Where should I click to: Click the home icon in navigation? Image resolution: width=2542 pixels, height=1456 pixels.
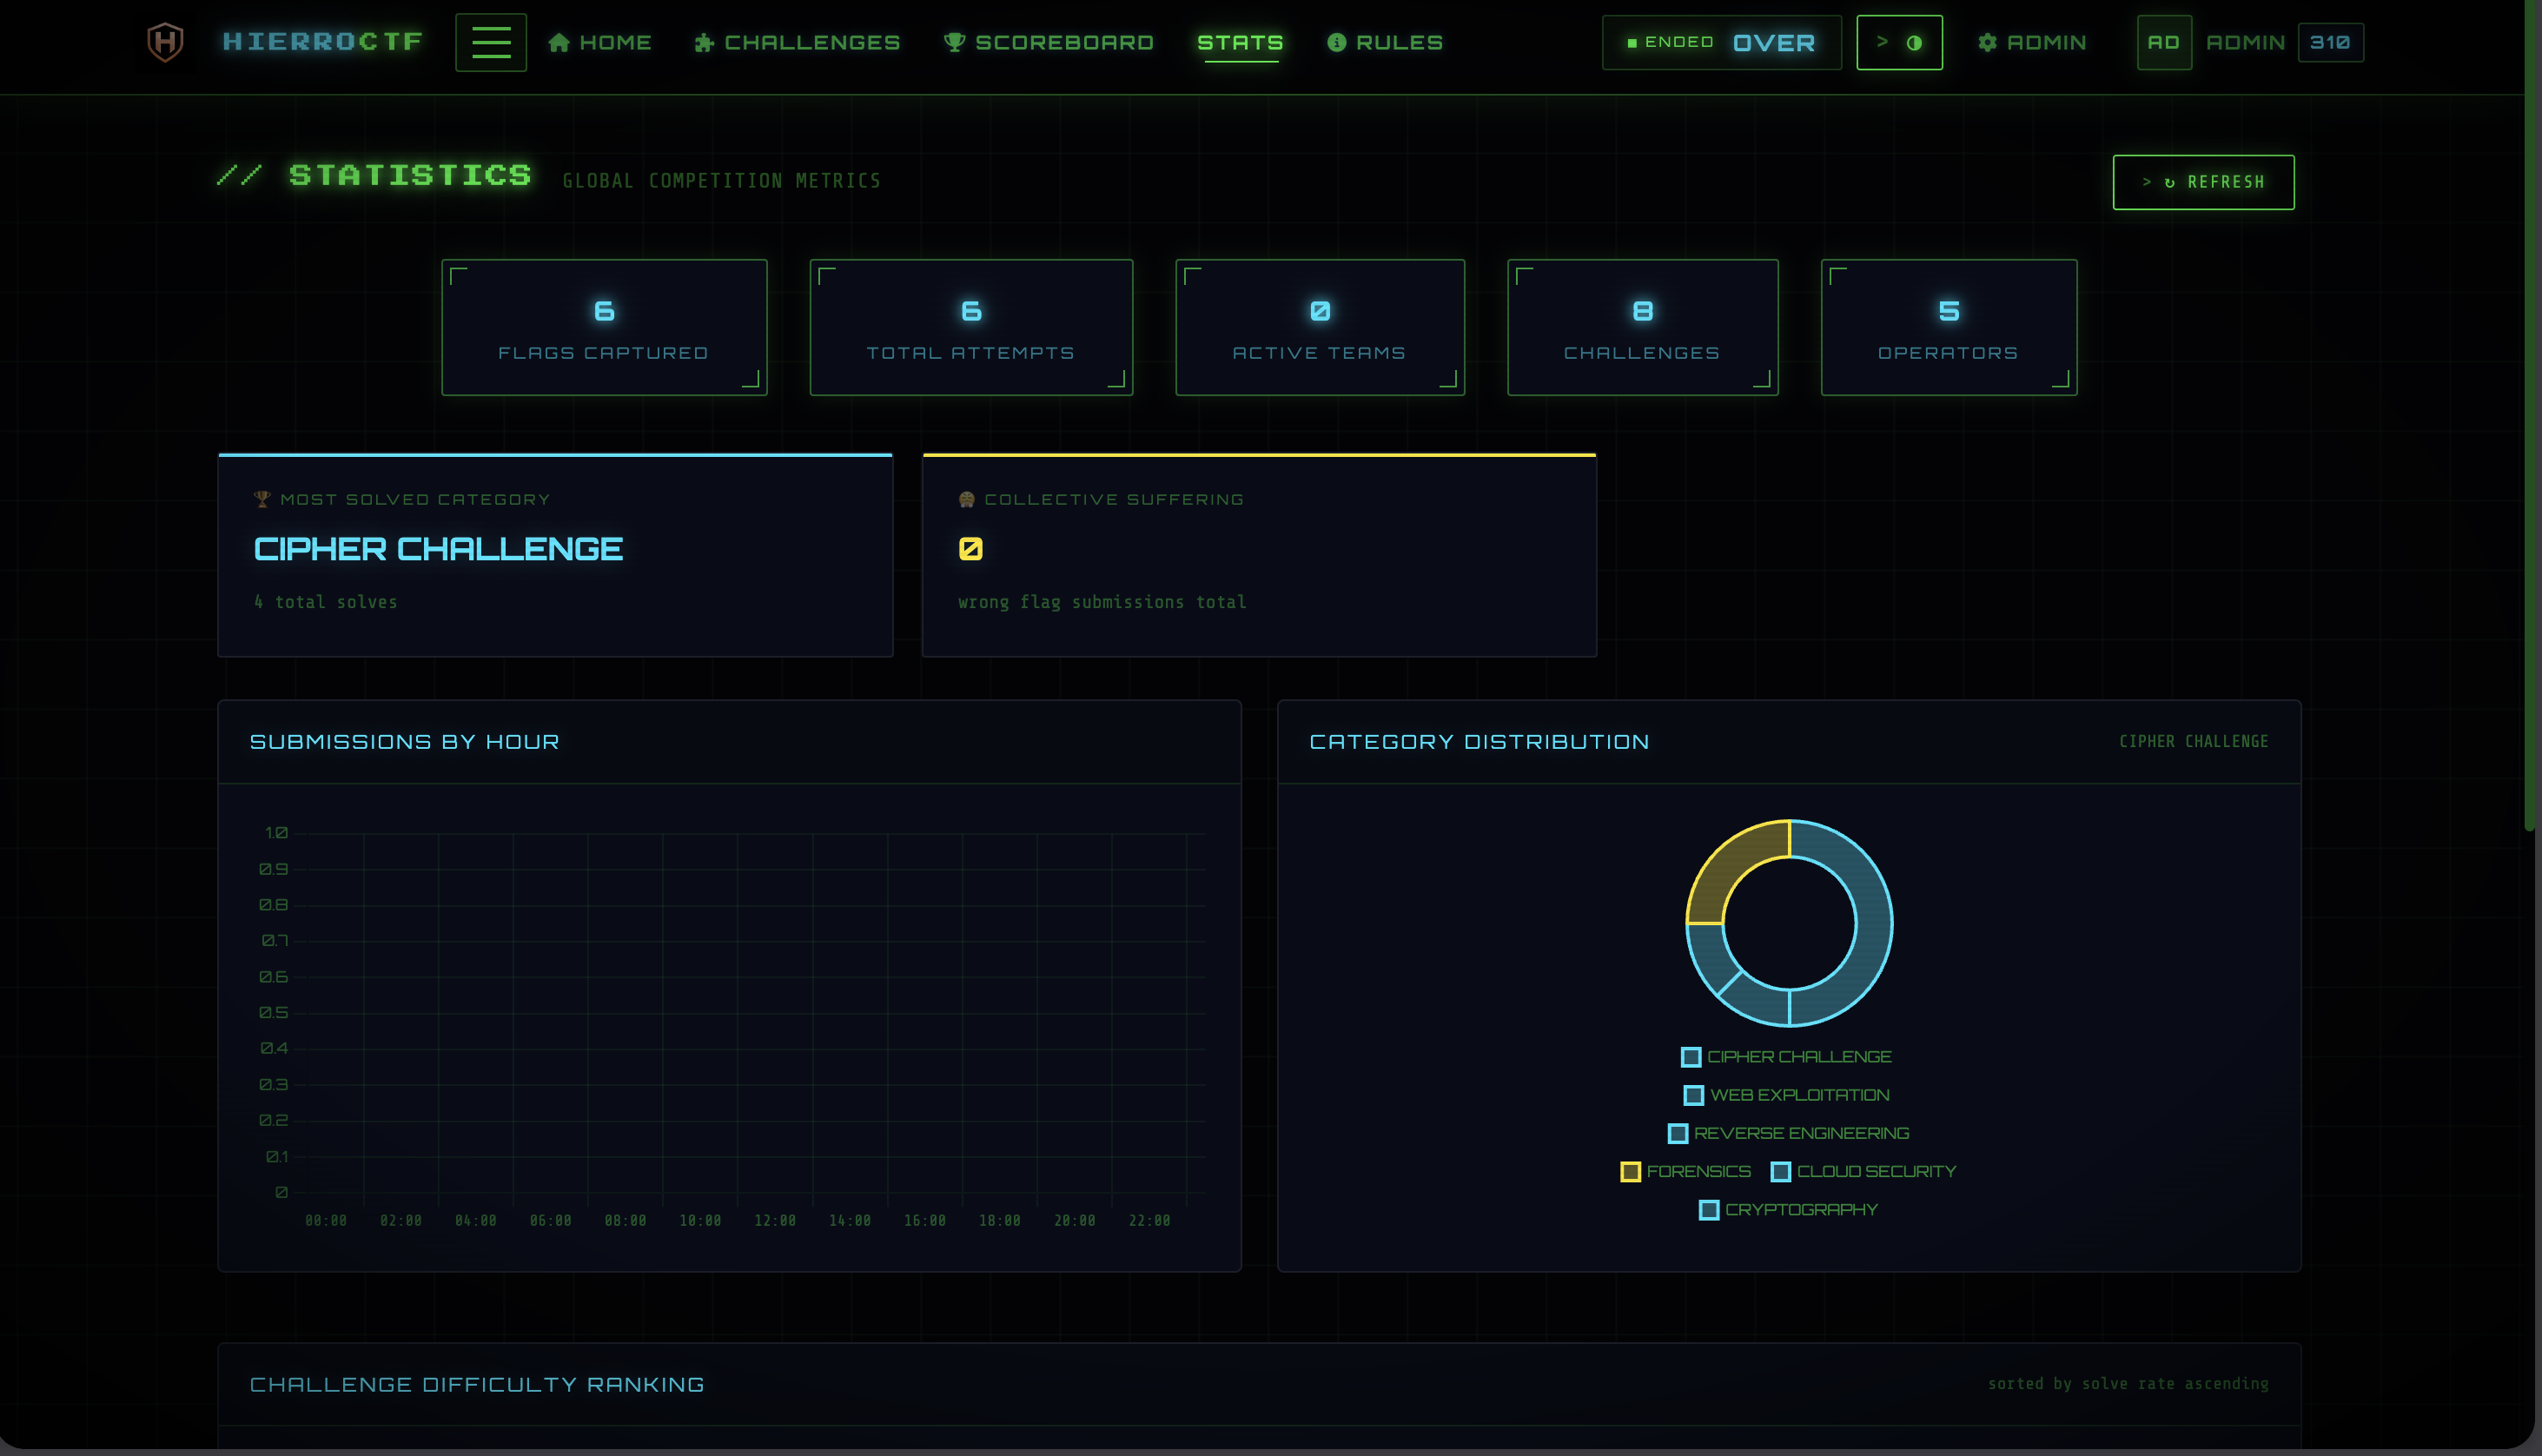[x=559, y=42]
